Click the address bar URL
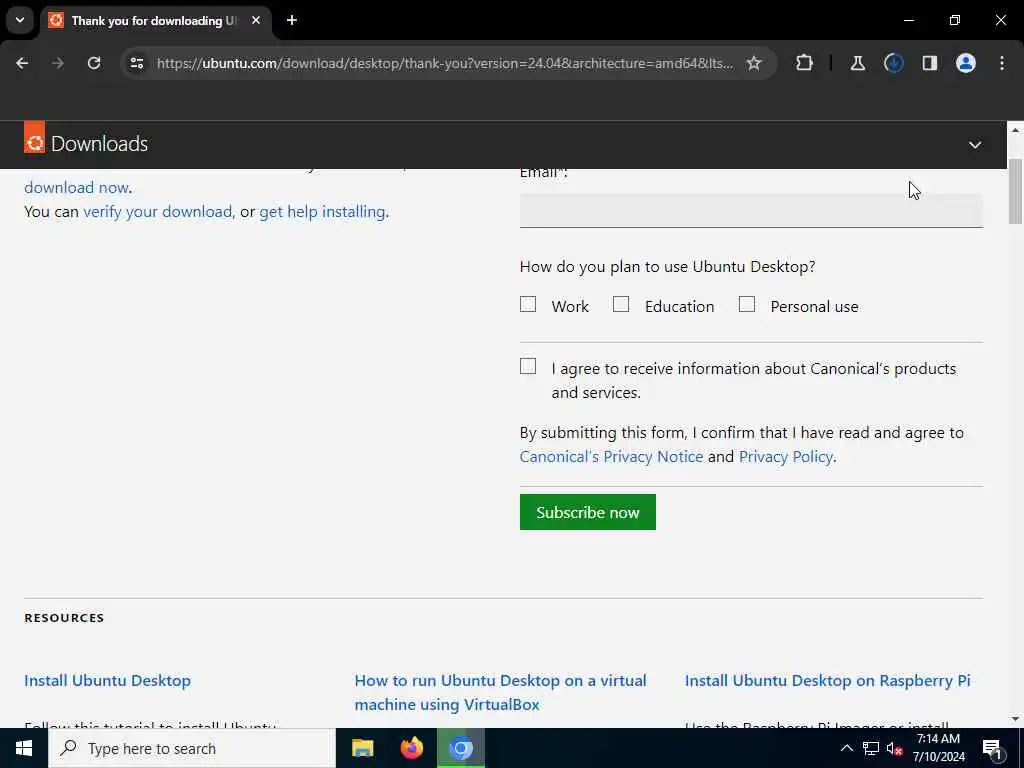 [445, 63]
